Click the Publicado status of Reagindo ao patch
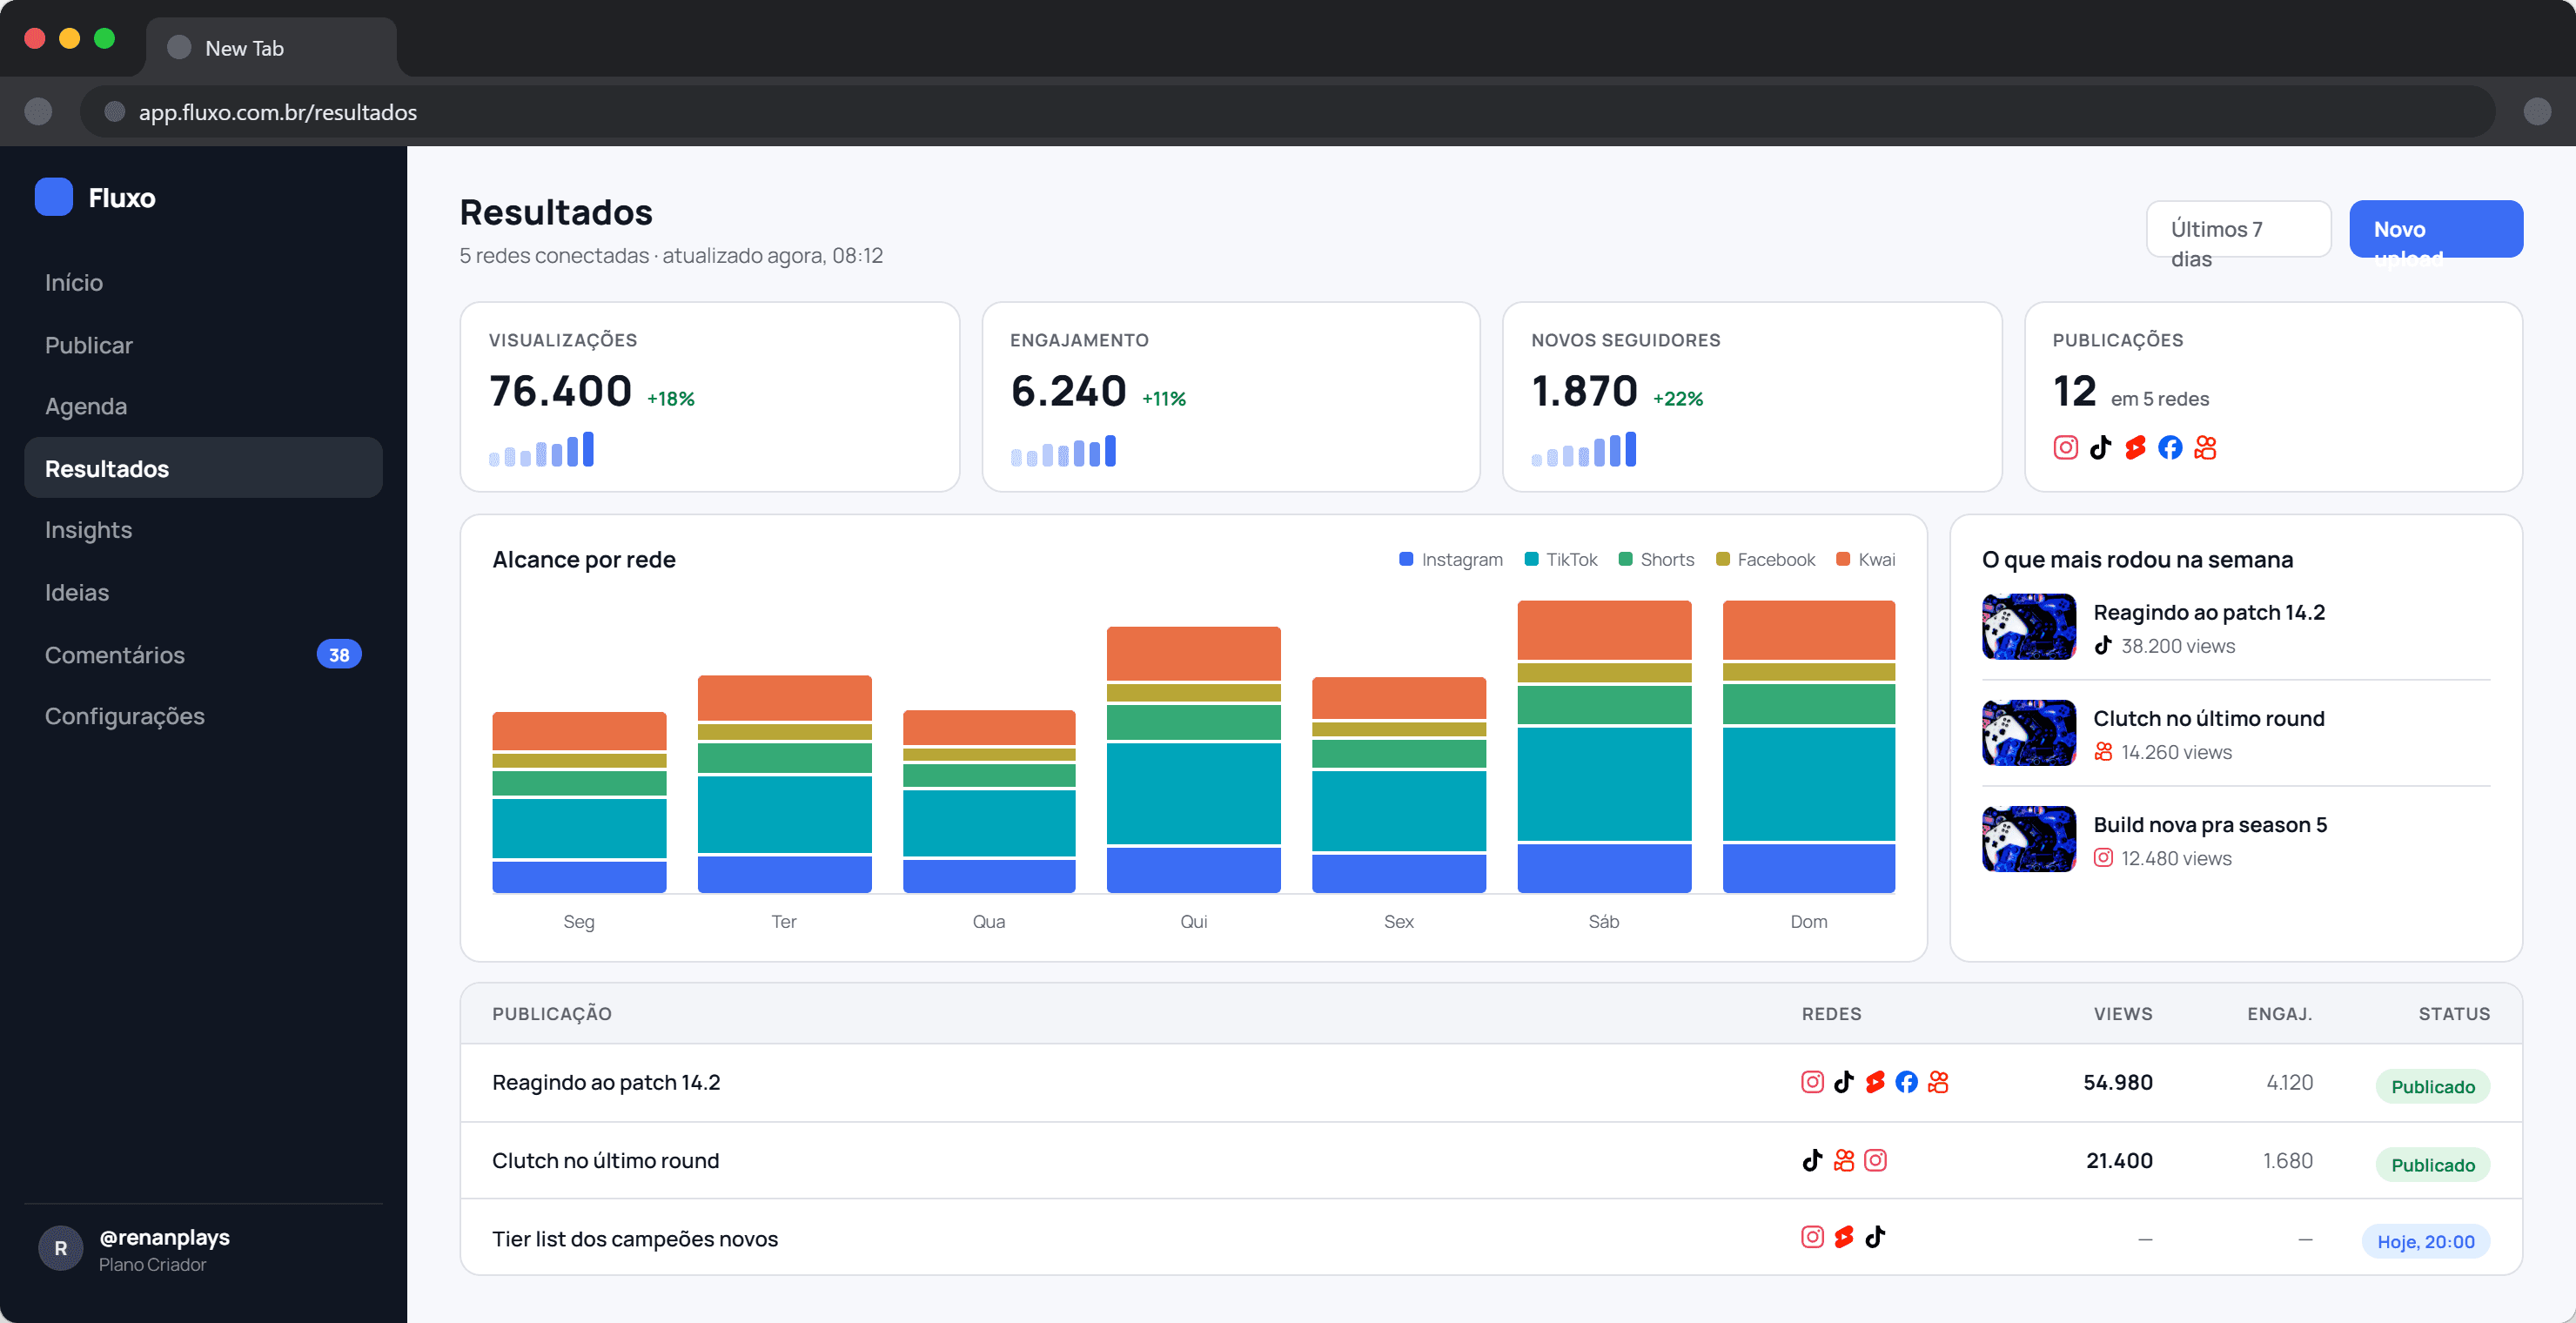Screen dimensions: 2576x1323 coord(2432,1087)
